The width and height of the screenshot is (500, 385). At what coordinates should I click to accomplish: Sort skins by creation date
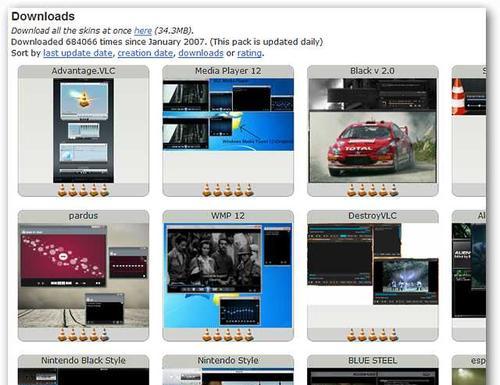pyautogui.click(x=145, y=53)
